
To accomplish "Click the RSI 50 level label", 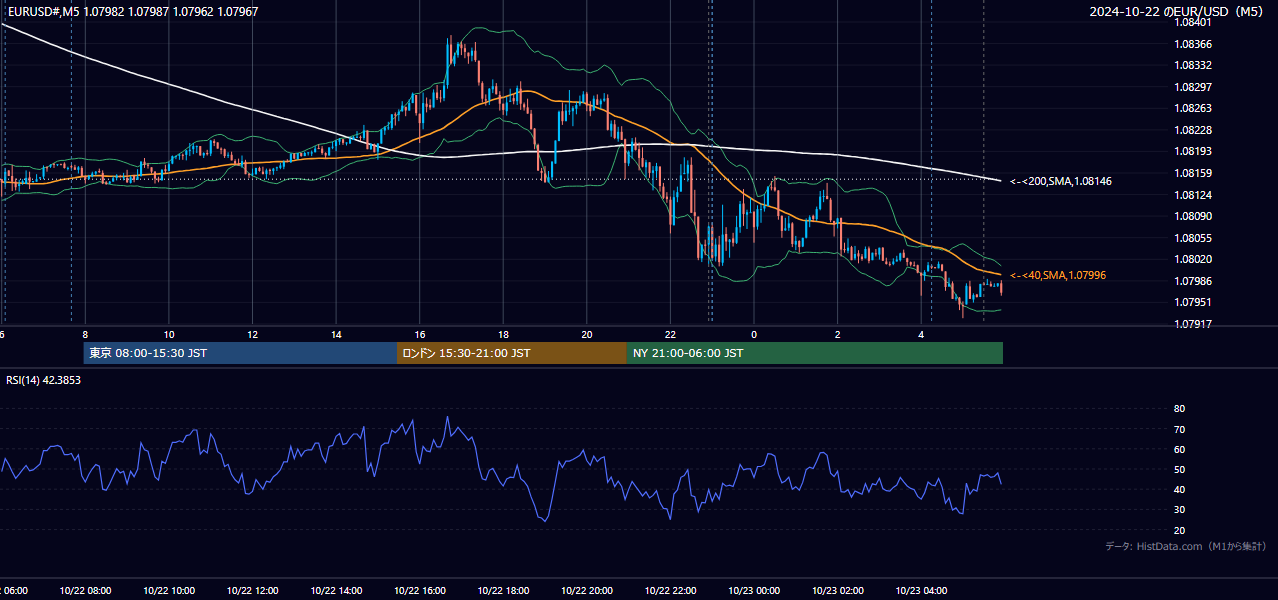I will point(1179,469).
